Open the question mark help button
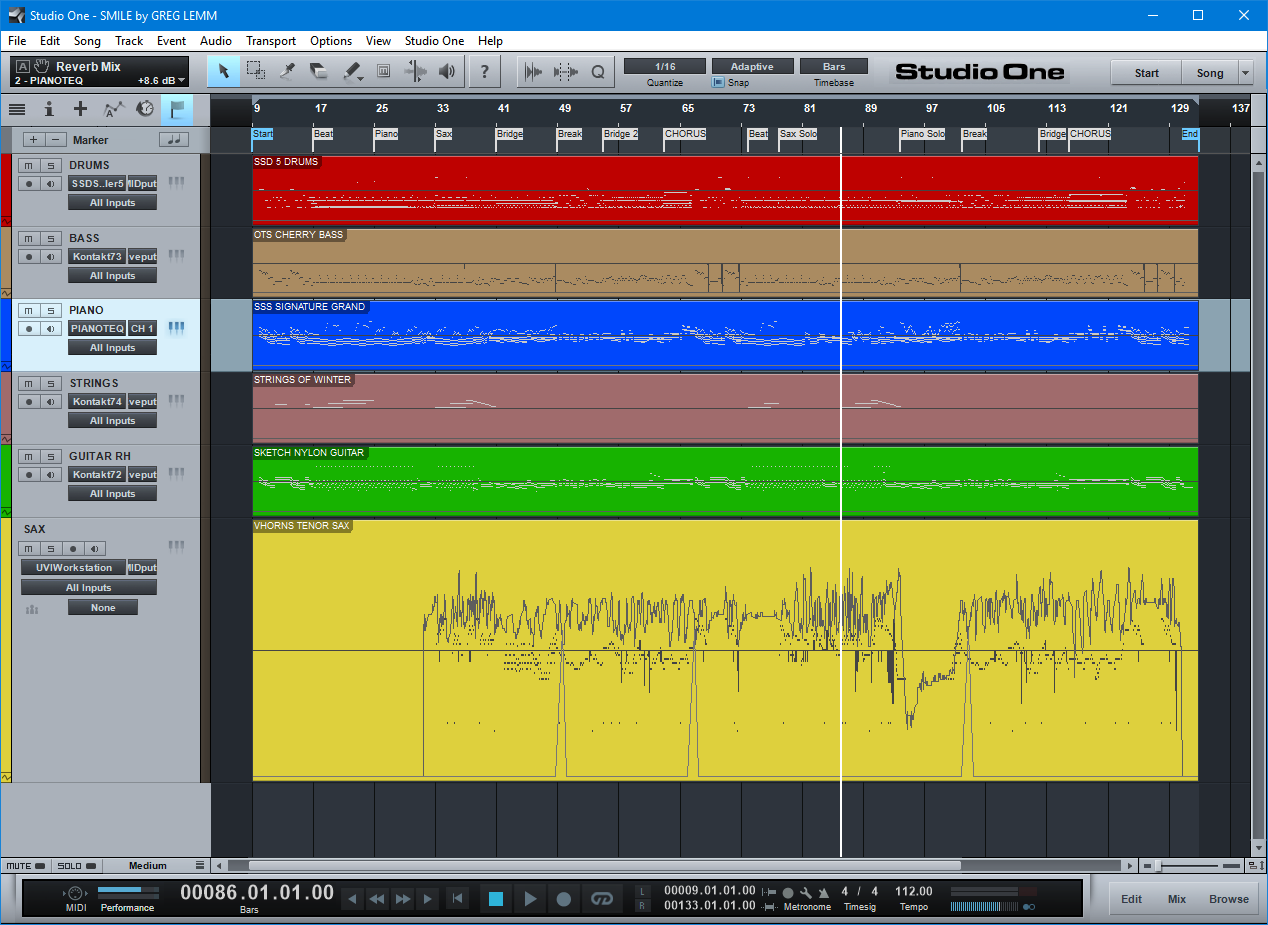 (x=485, y=71)
